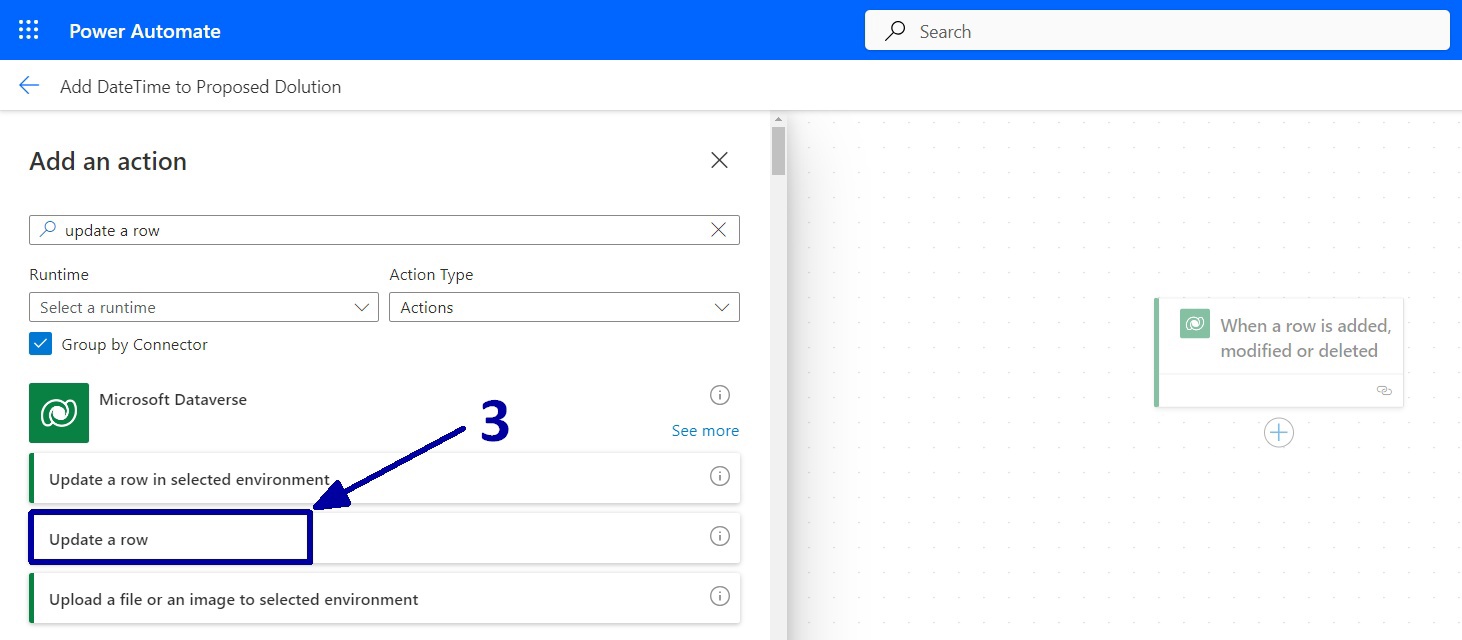Click the panel's vertical scrollbar thumb
This screenshot has width=1462, height=640.
coord(779,150)
